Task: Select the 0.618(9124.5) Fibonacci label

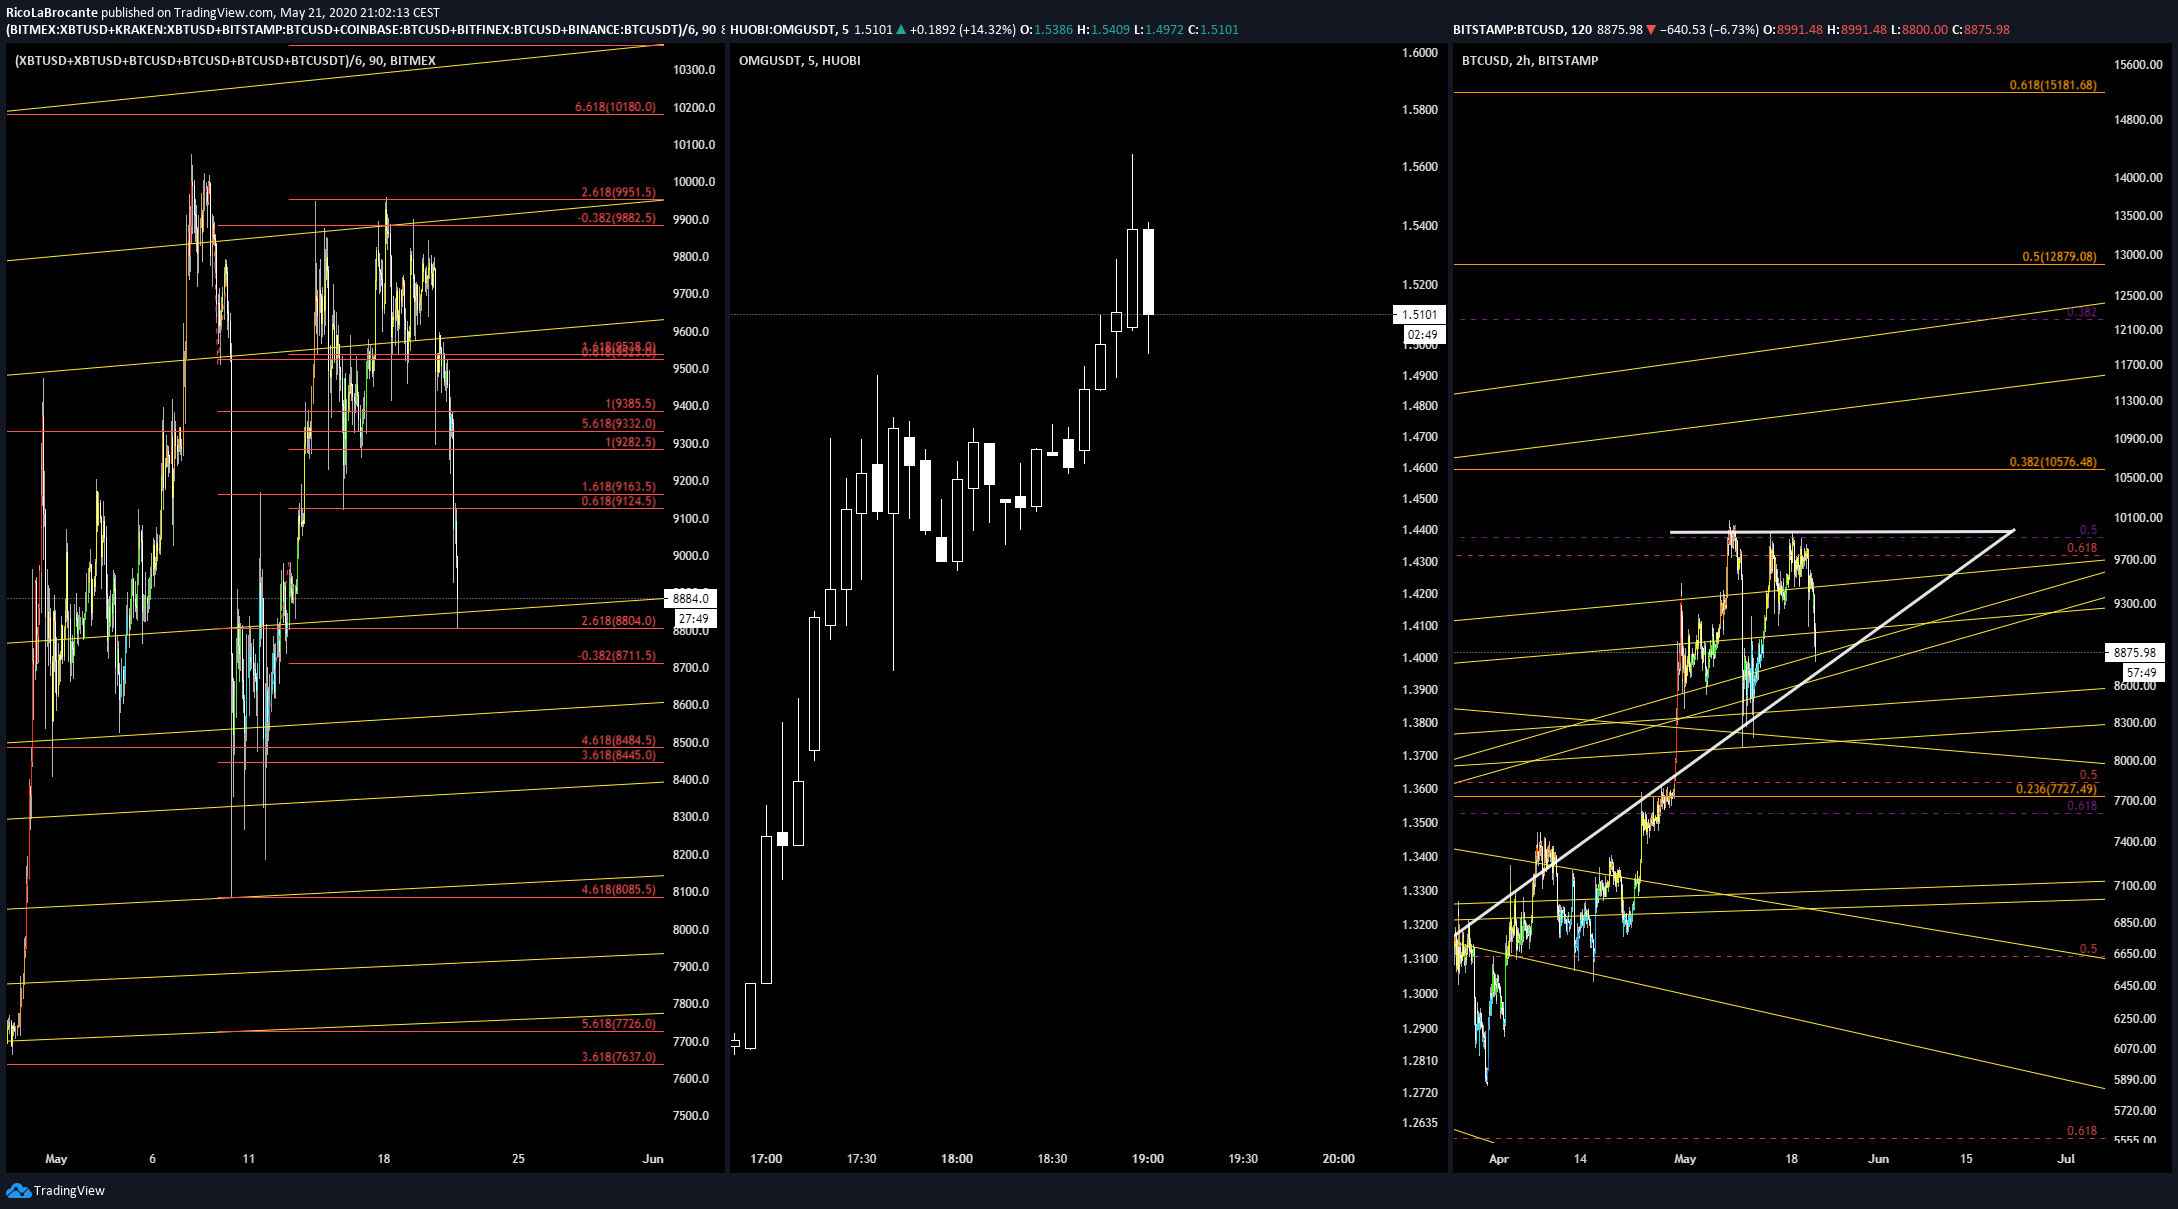Action: click(x=618, y=501)
